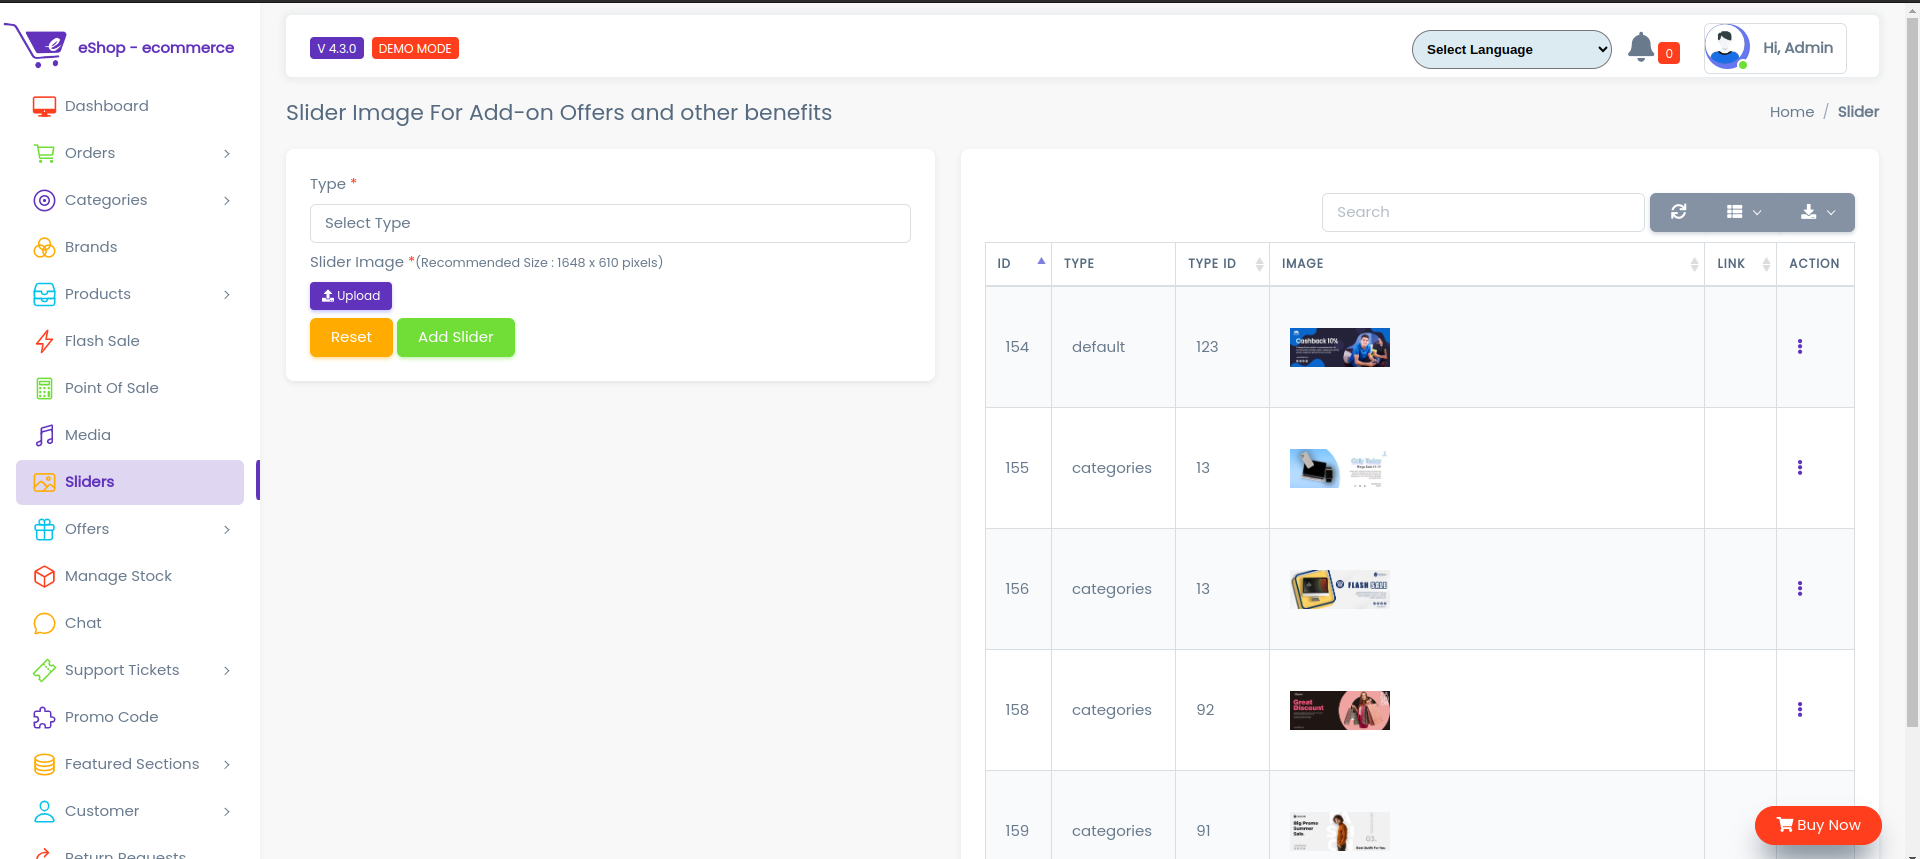Sort the table by IMAGE column
The height and width of the screenshot is (859, 1920).
coord(1487,264)
